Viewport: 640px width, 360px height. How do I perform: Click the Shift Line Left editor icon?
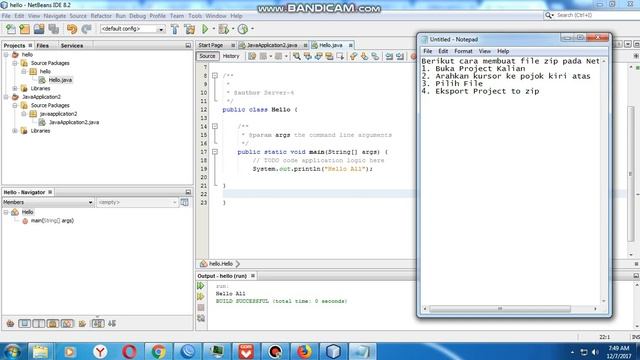(389, 56)
